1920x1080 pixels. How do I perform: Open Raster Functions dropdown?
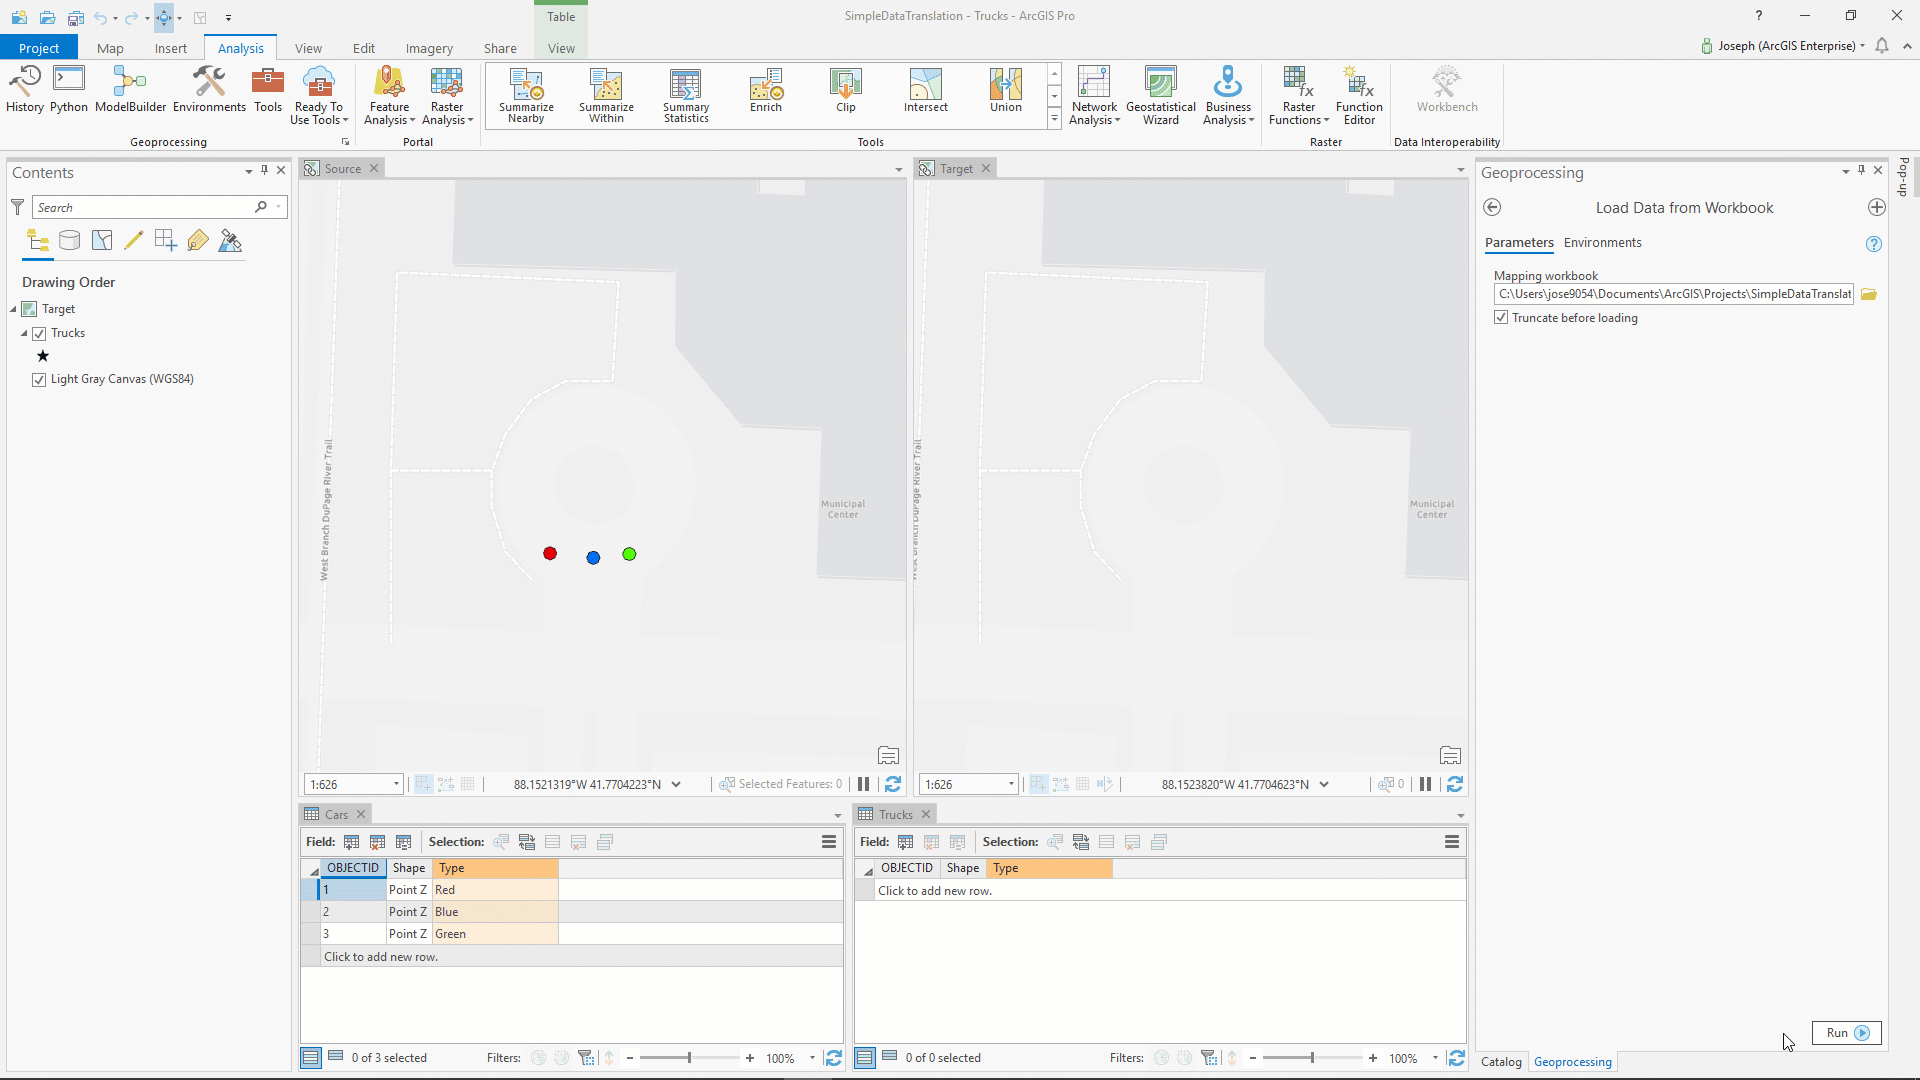[1299, 96]
